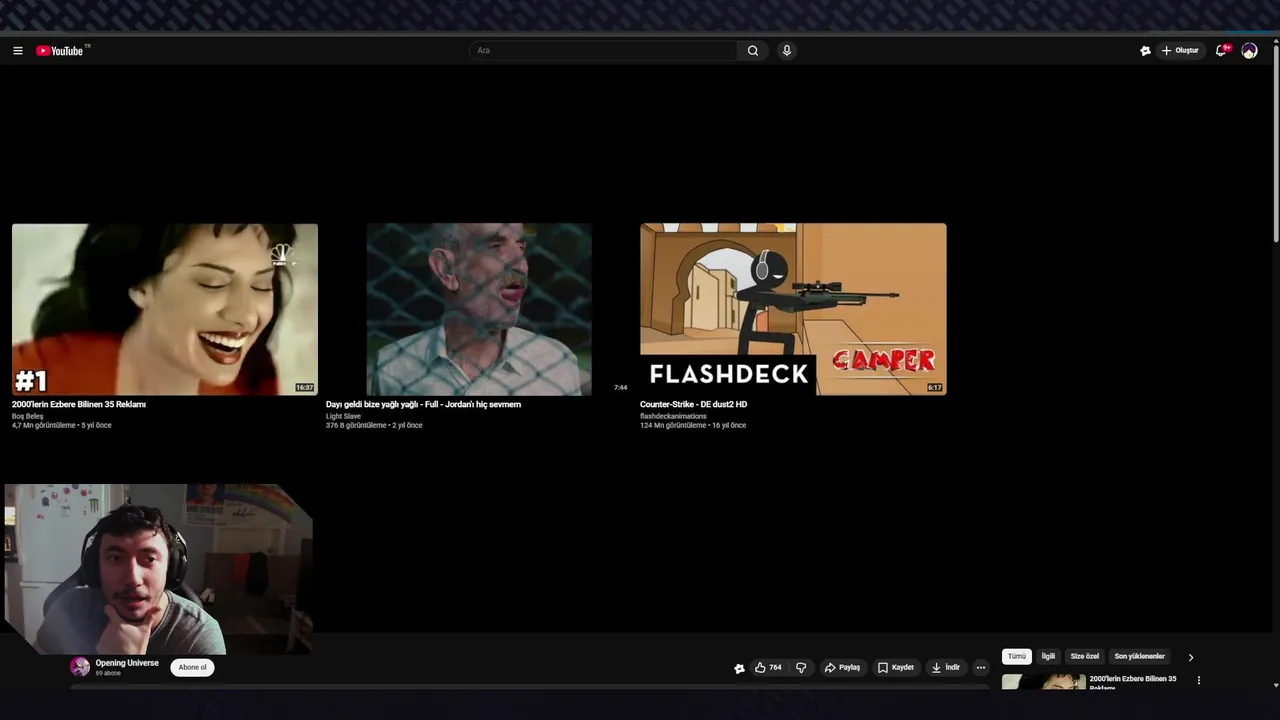Start voice search with microphone icon
Viewport: 1280px width, 720px height.
tap(787, 51)
